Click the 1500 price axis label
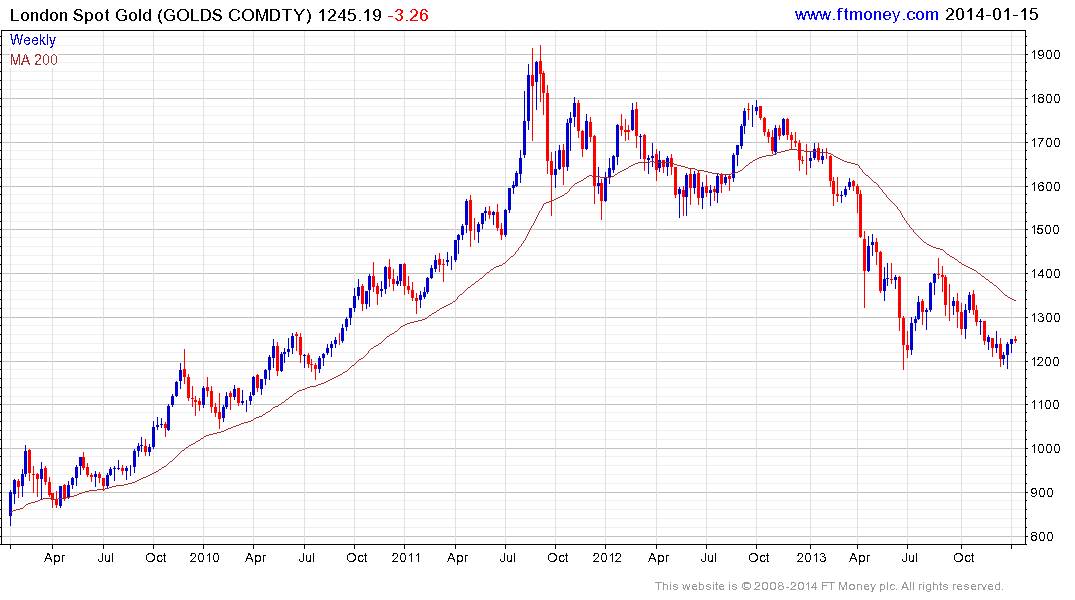 [x=1046, y=230]
